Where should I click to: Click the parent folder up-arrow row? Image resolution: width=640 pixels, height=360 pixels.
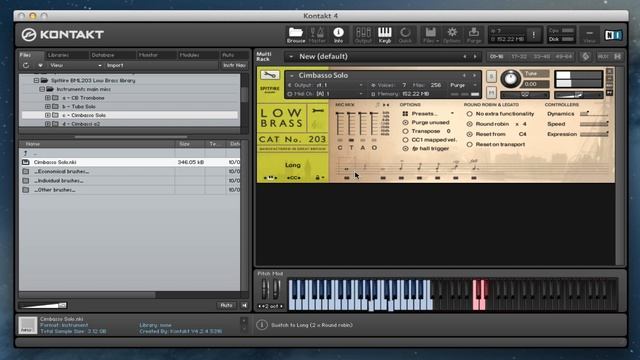(129, 153)
